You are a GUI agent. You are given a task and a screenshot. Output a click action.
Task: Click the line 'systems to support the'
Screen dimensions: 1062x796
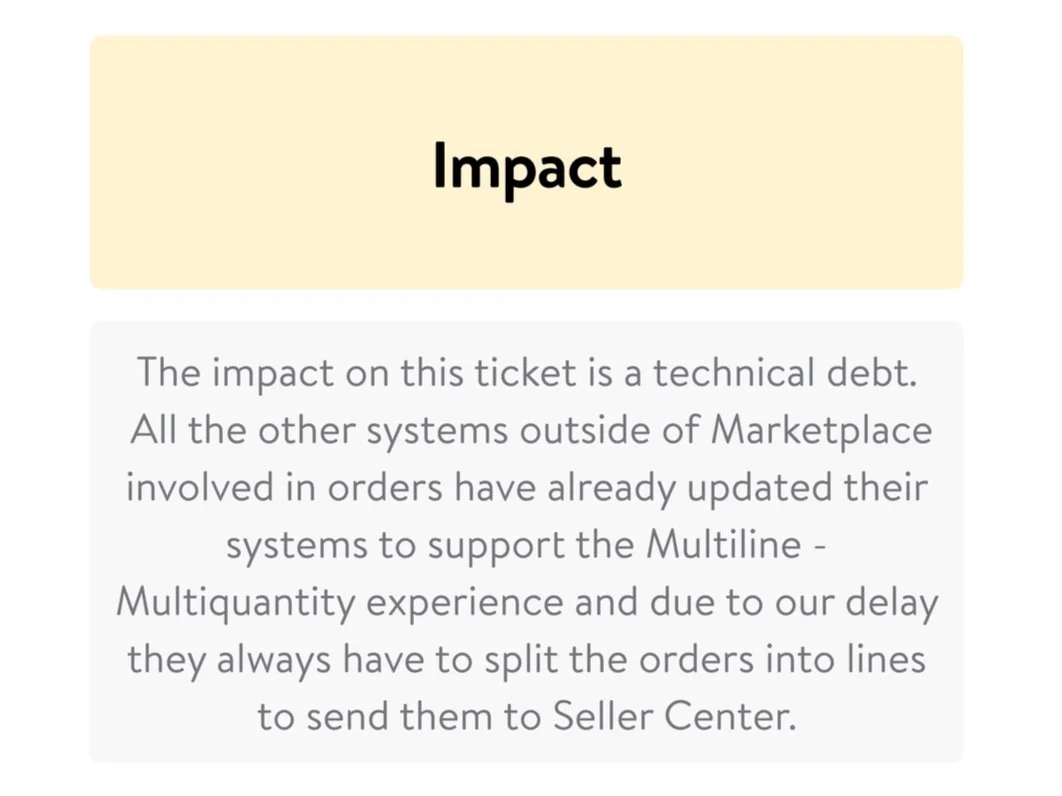[x=526, y=545]
